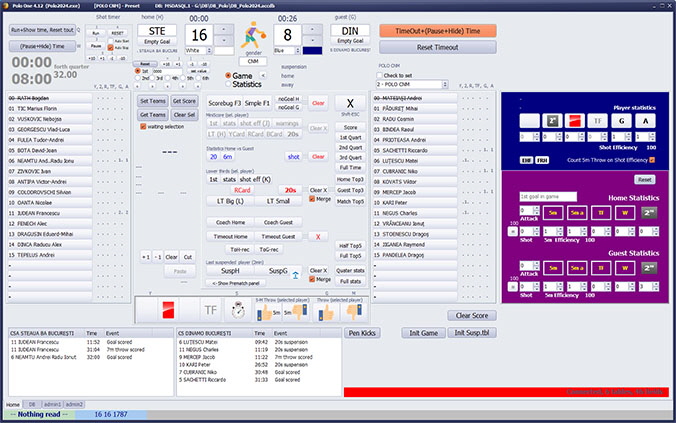Switch to the Home tab at bottom
Image resolution: width=676 pixels, height=423 pixels.
click(x=13, y=404)
